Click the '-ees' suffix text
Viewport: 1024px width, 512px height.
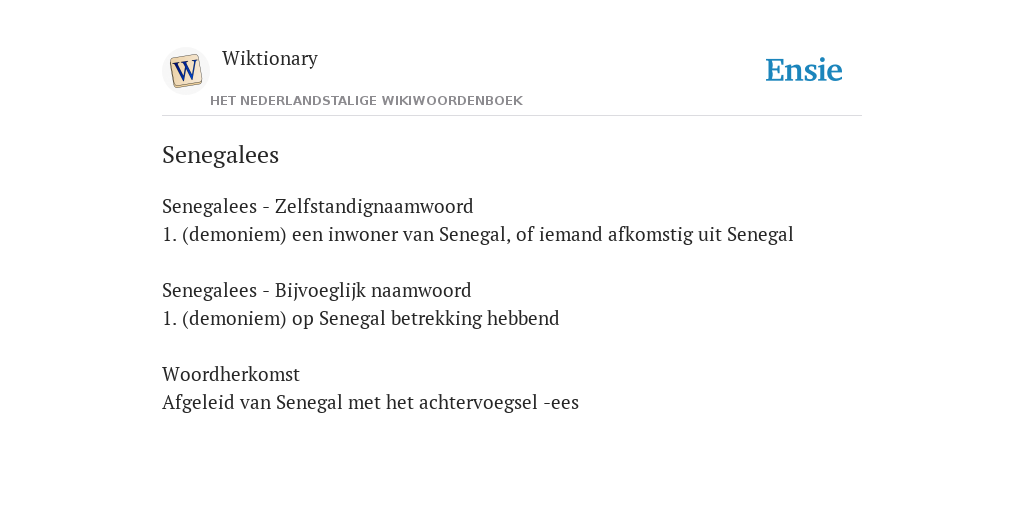561,403
